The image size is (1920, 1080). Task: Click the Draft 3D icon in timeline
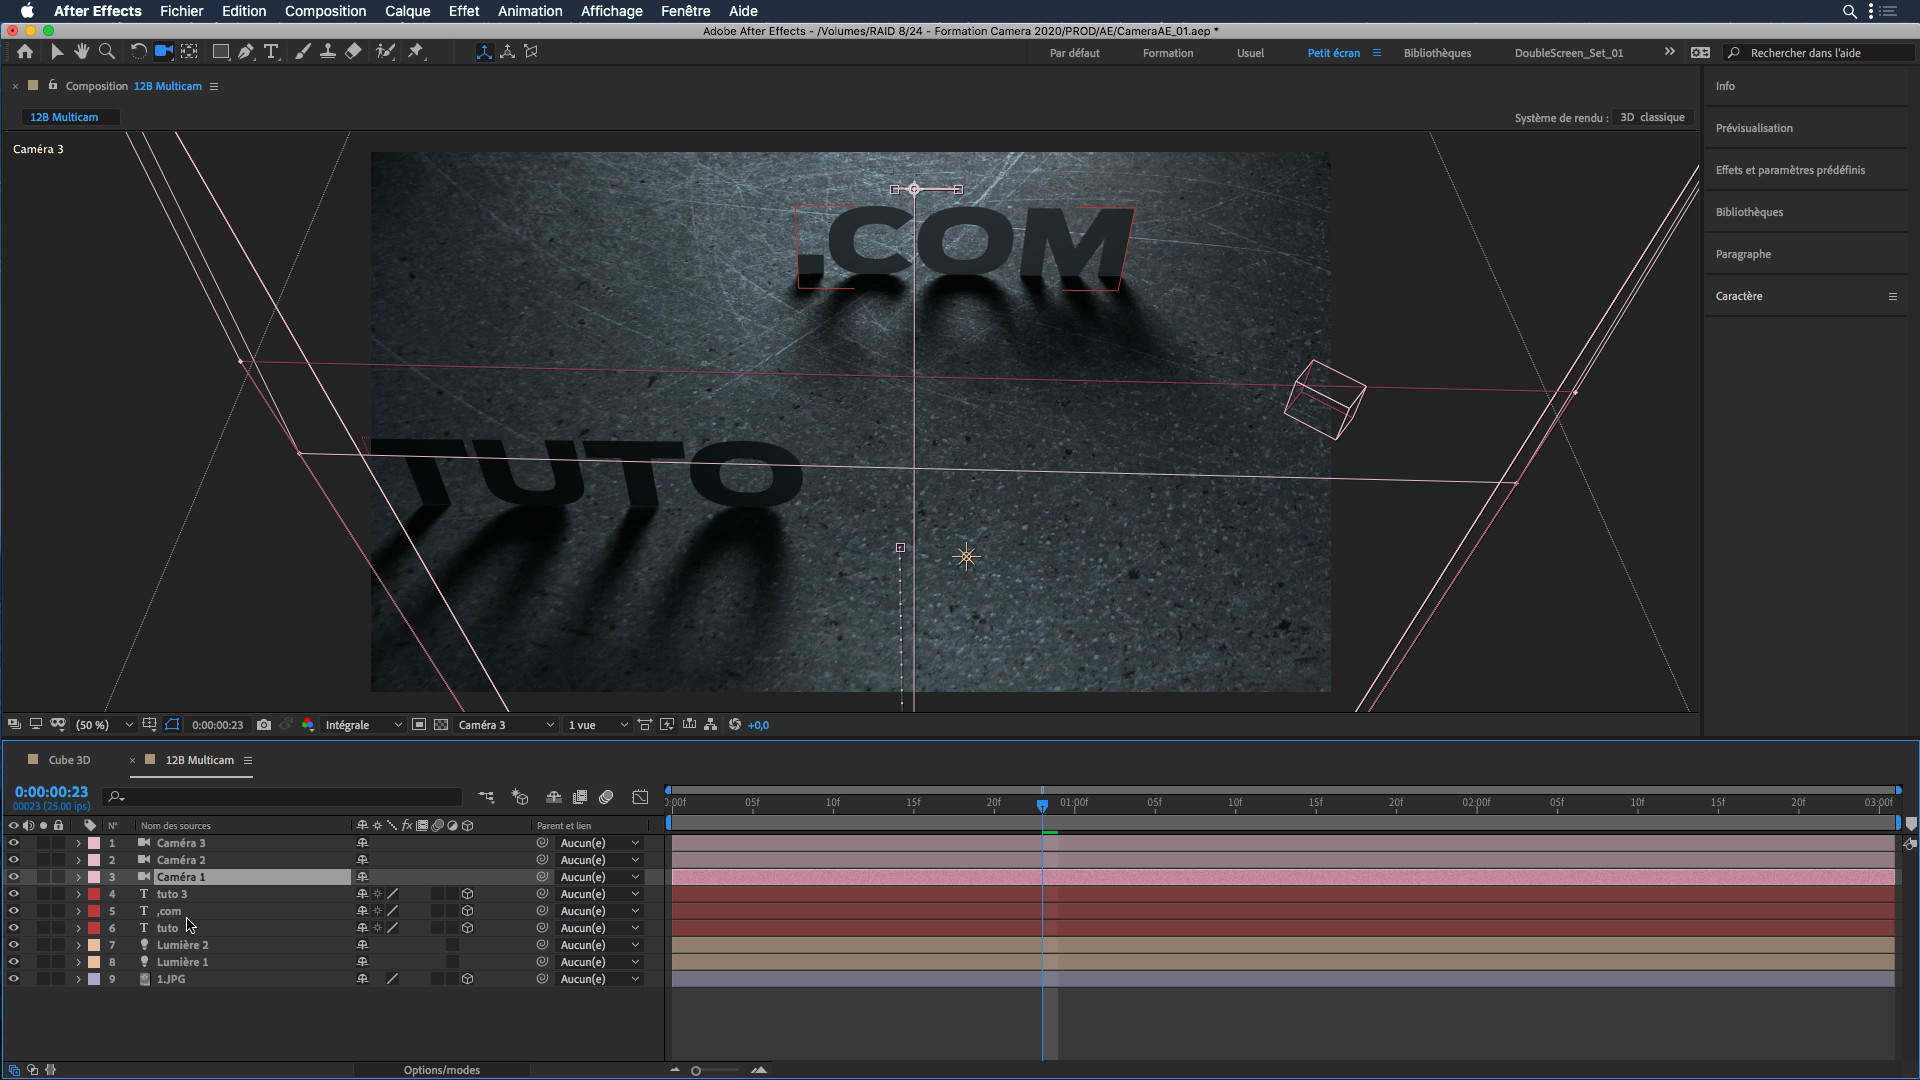point(520,797)
